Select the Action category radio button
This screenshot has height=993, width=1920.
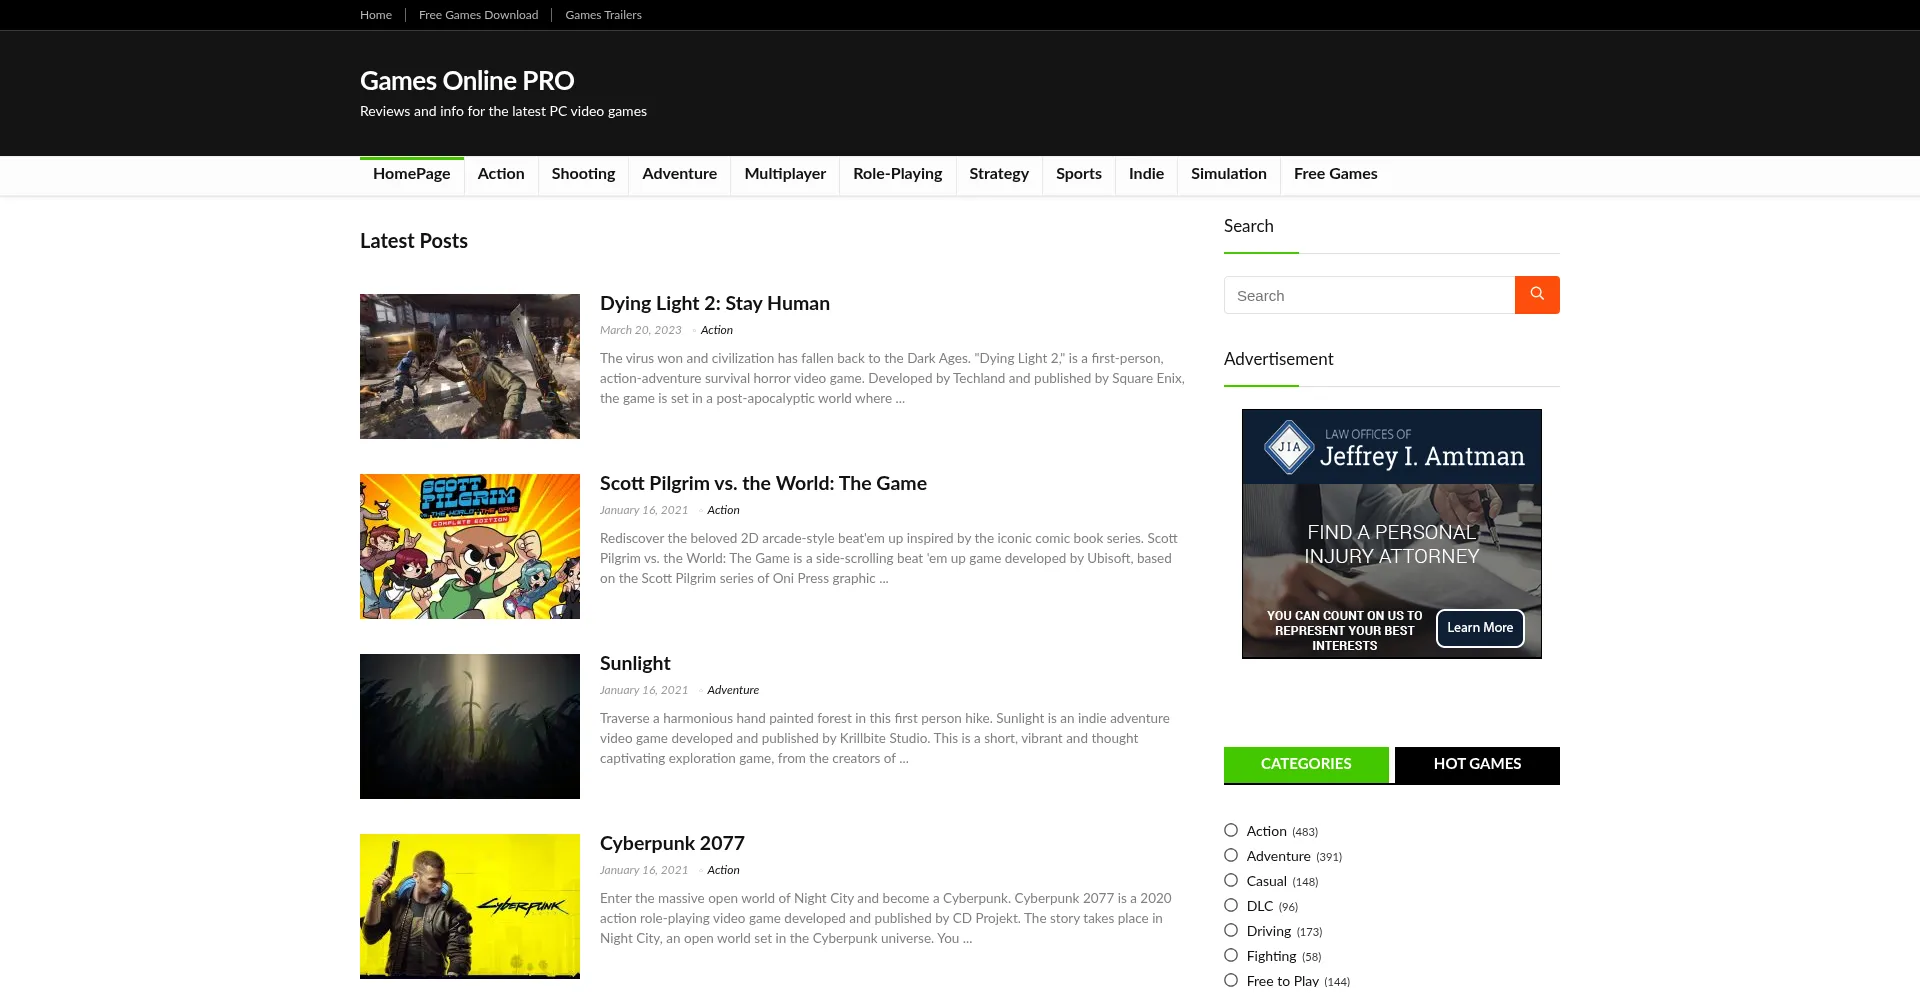tap(1230, 830)
